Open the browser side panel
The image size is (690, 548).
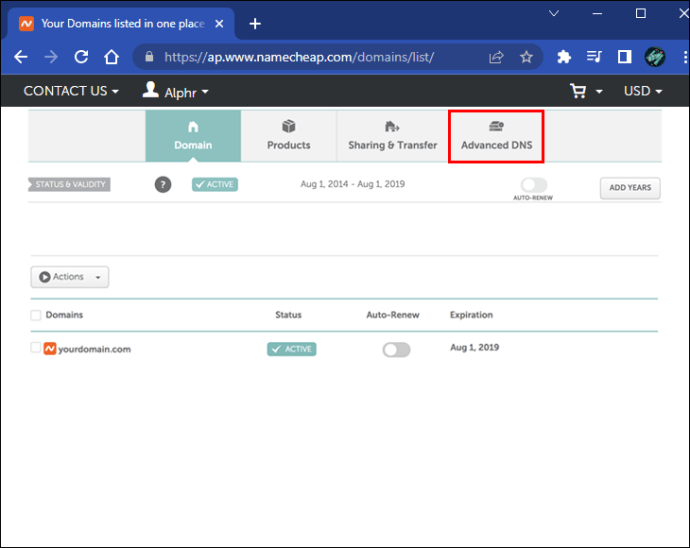(x=624, y=57)
